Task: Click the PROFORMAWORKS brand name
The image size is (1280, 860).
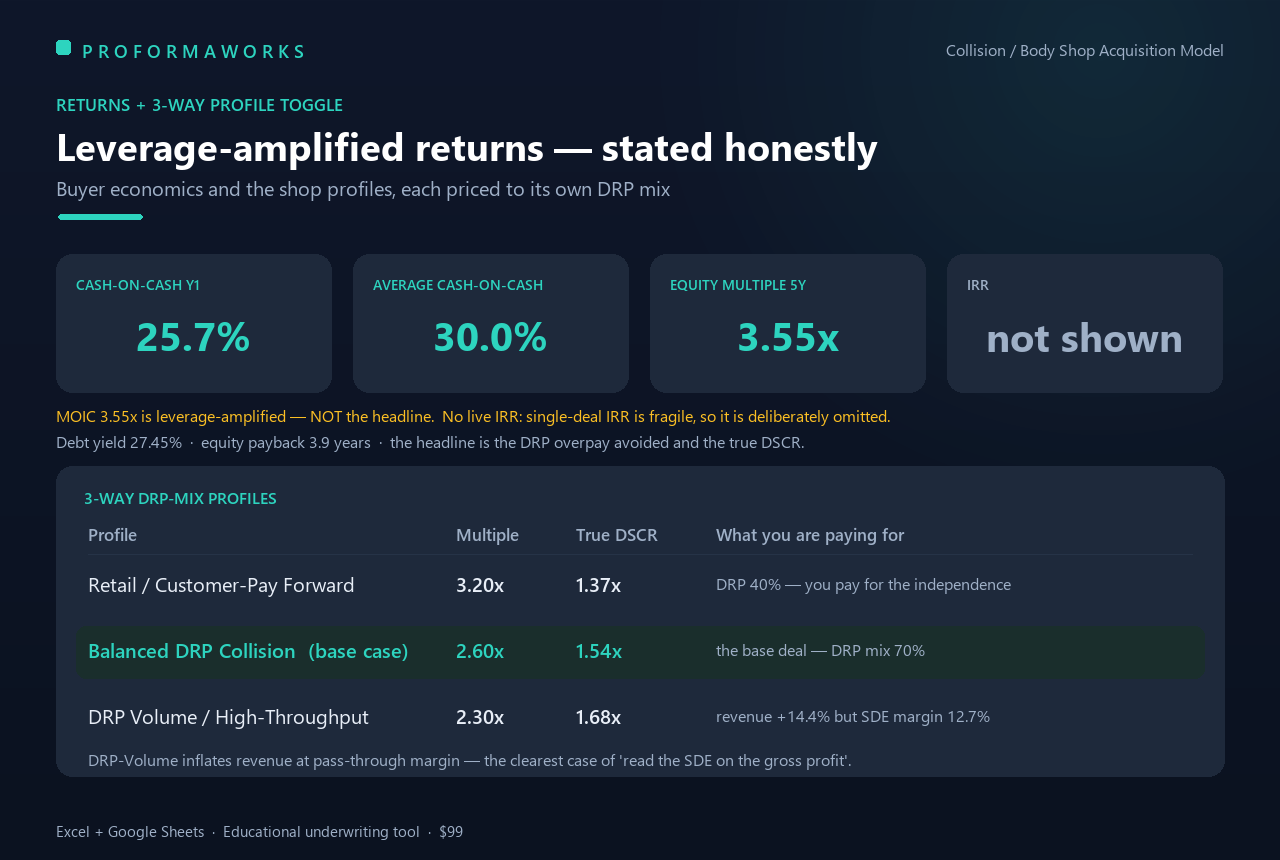Action: [x=193, y=51]
